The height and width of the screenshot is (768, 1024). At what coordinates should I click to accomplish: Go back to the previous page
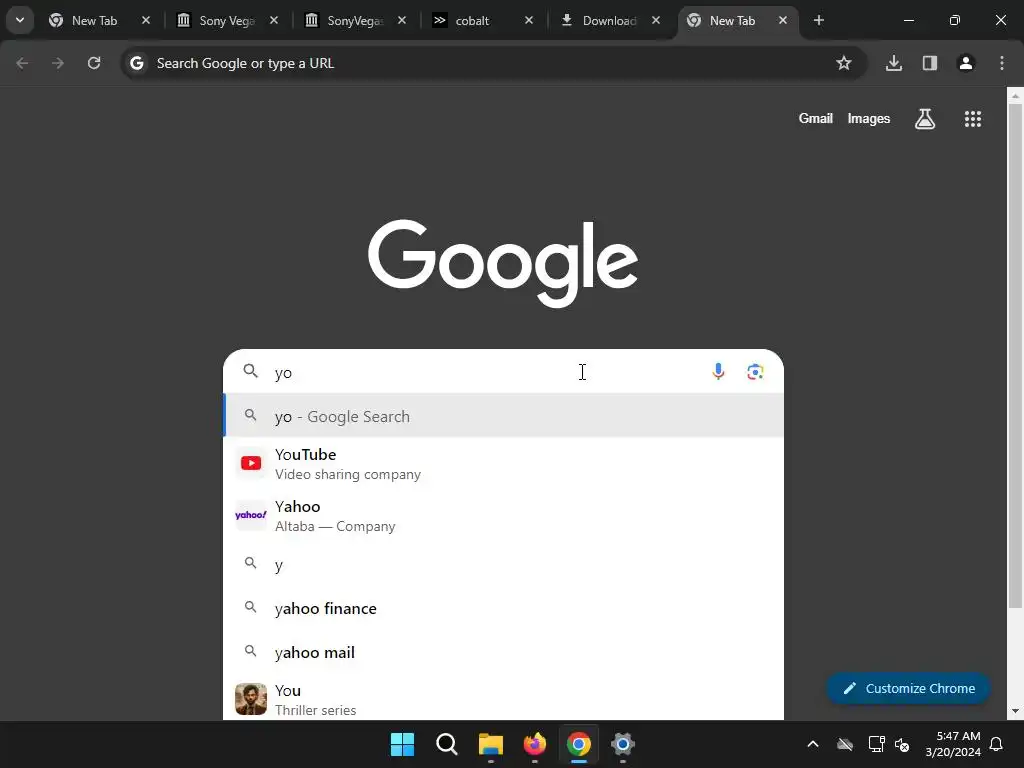pos(22,63)
